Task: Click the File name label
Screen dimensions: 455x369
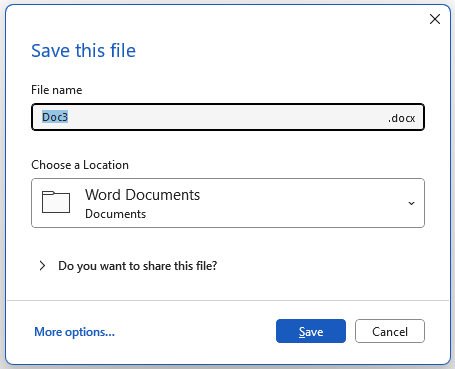Action: coord(57,90)
